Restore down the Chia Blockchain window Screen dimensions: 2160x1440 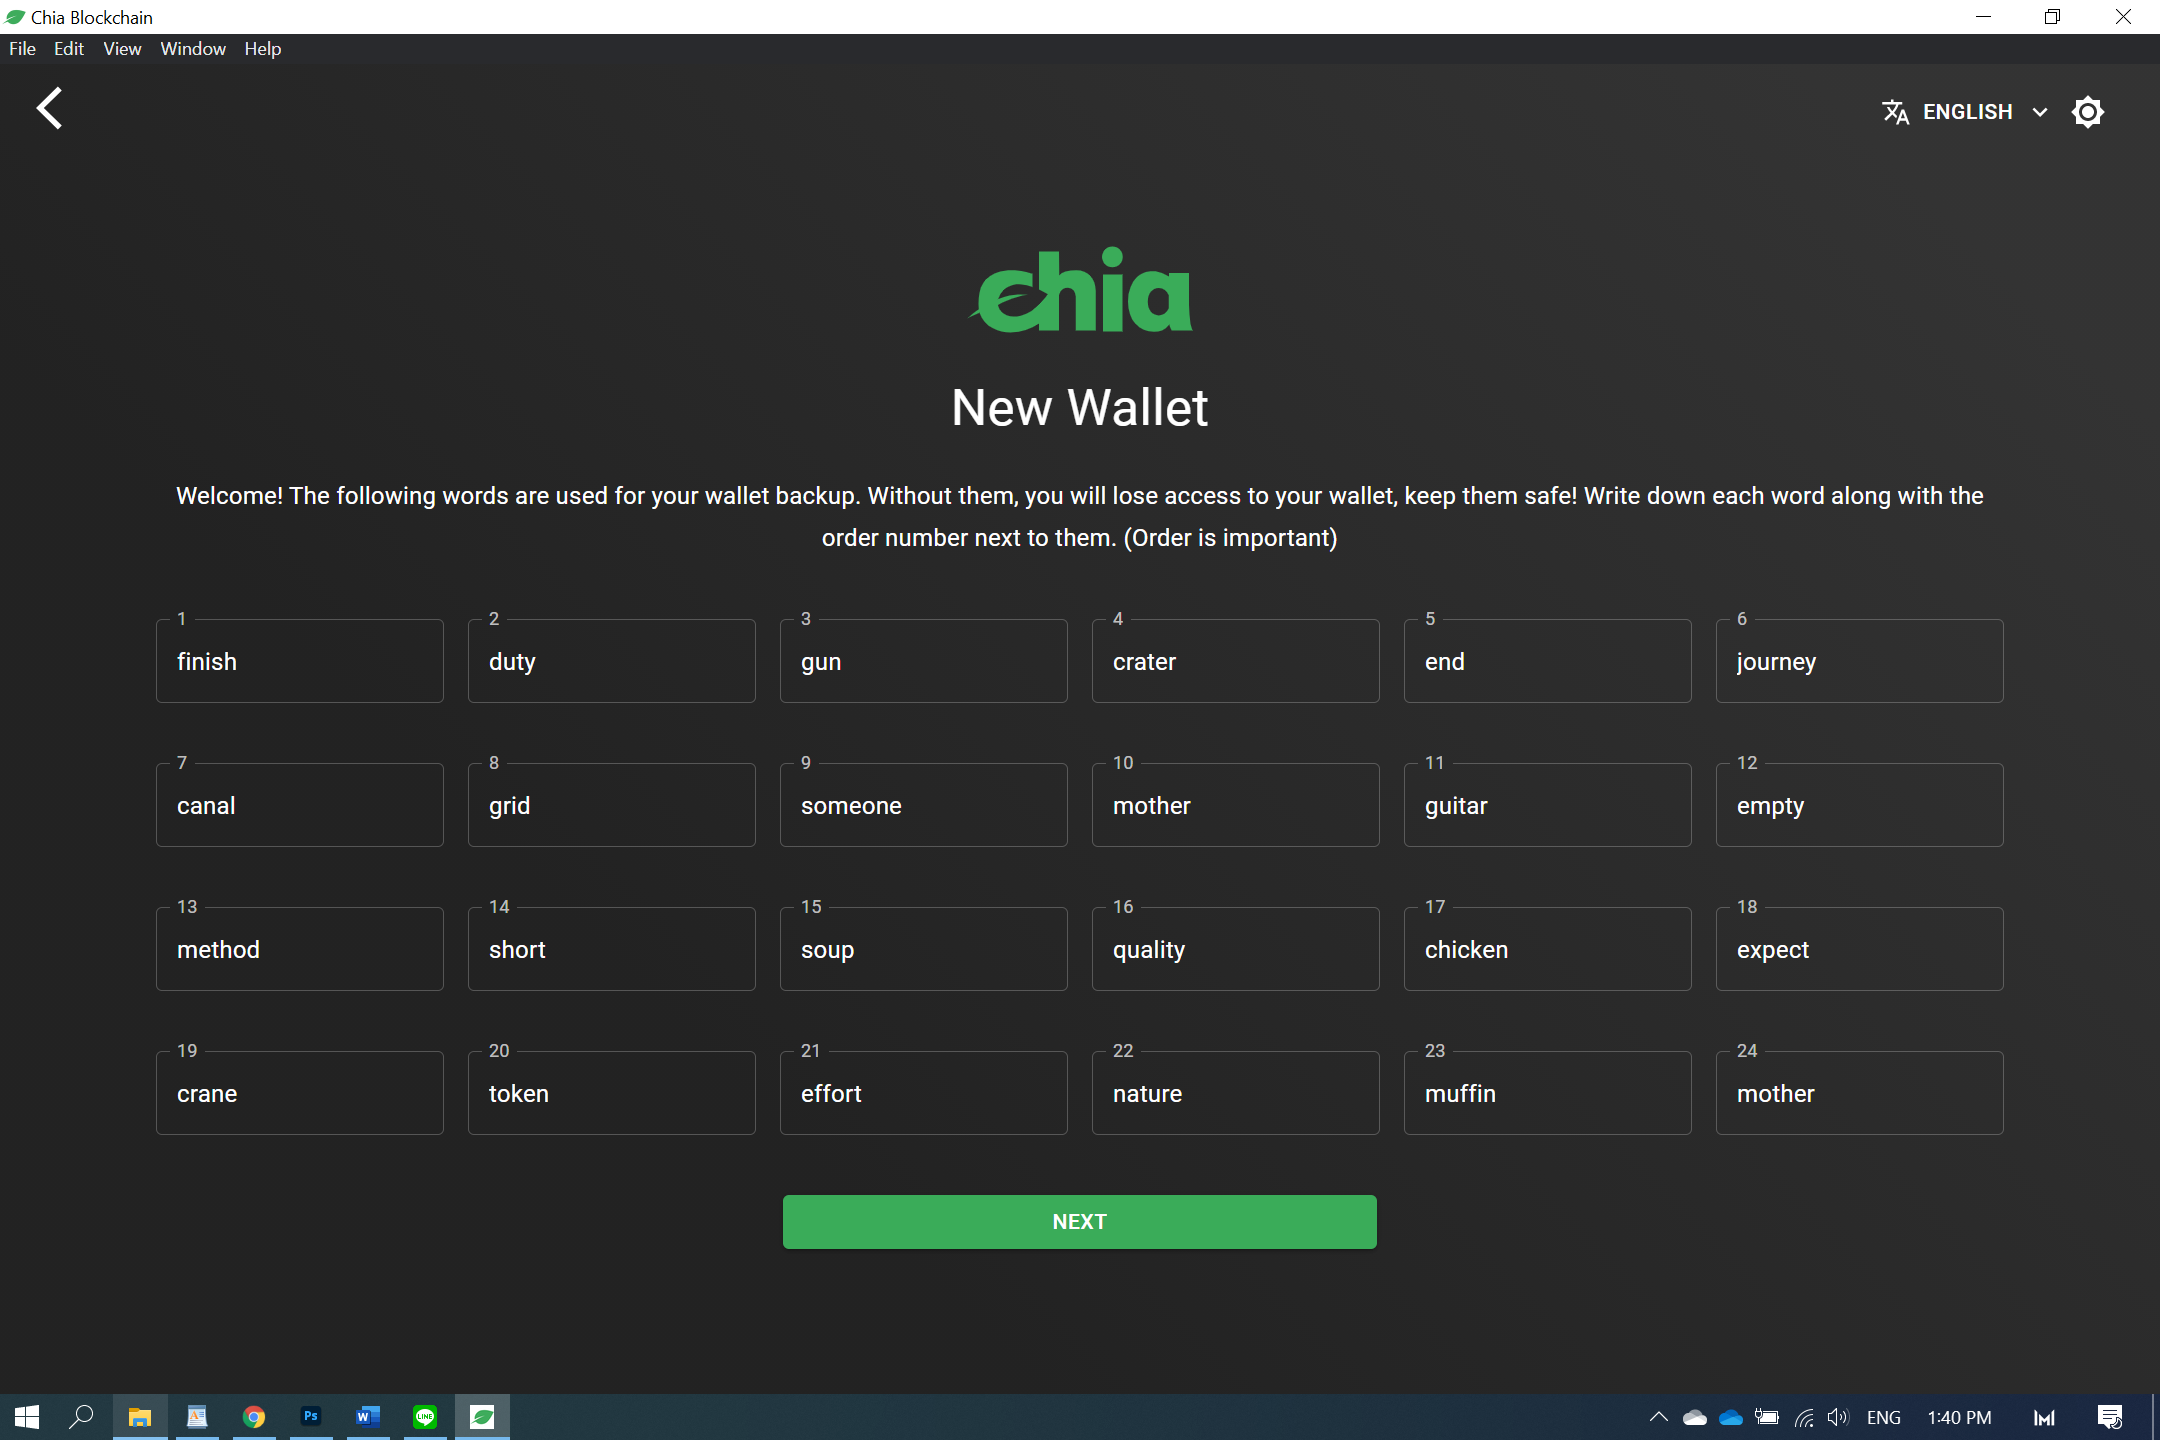[2053, 16]
